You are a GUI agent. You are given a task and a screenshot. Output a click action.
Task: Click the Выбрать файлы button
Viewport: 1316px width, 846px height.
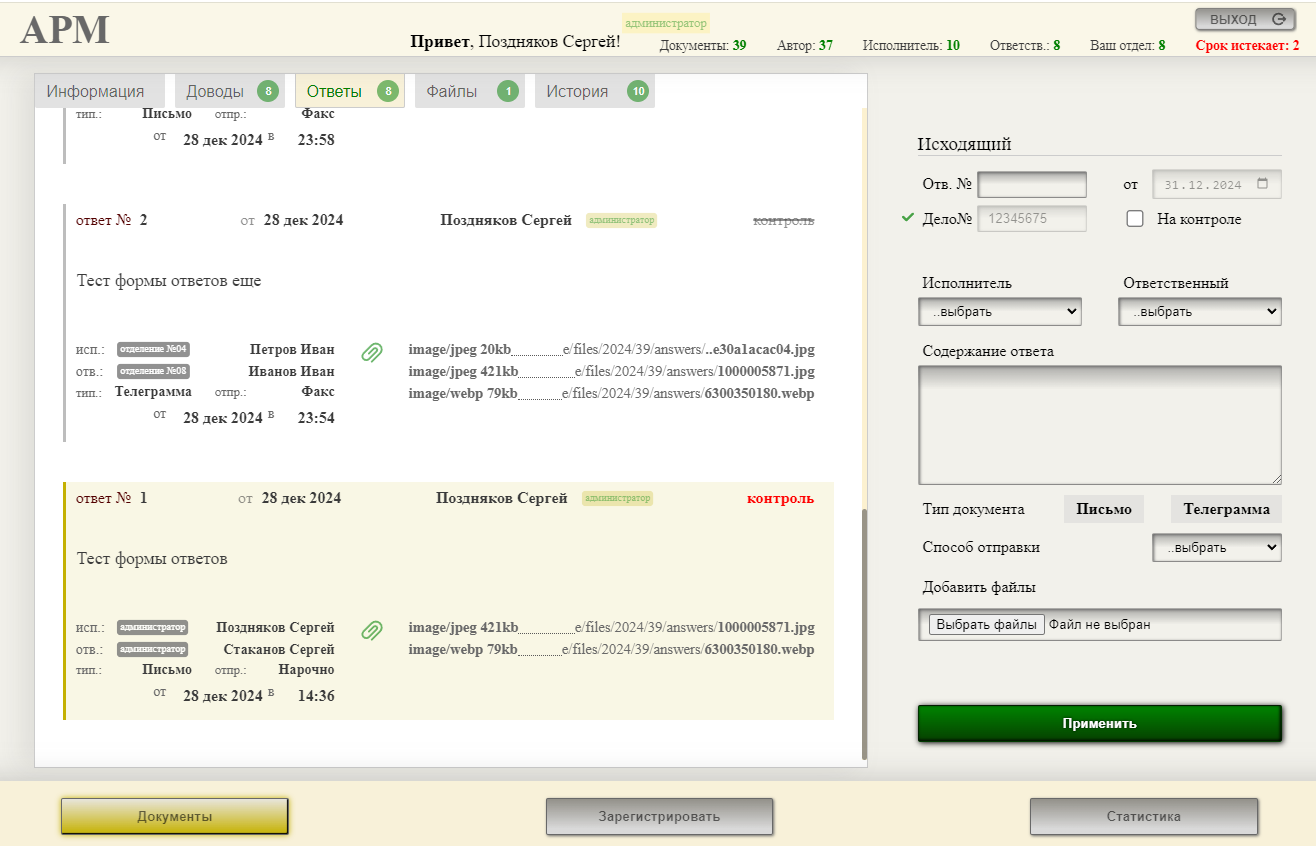987,625
